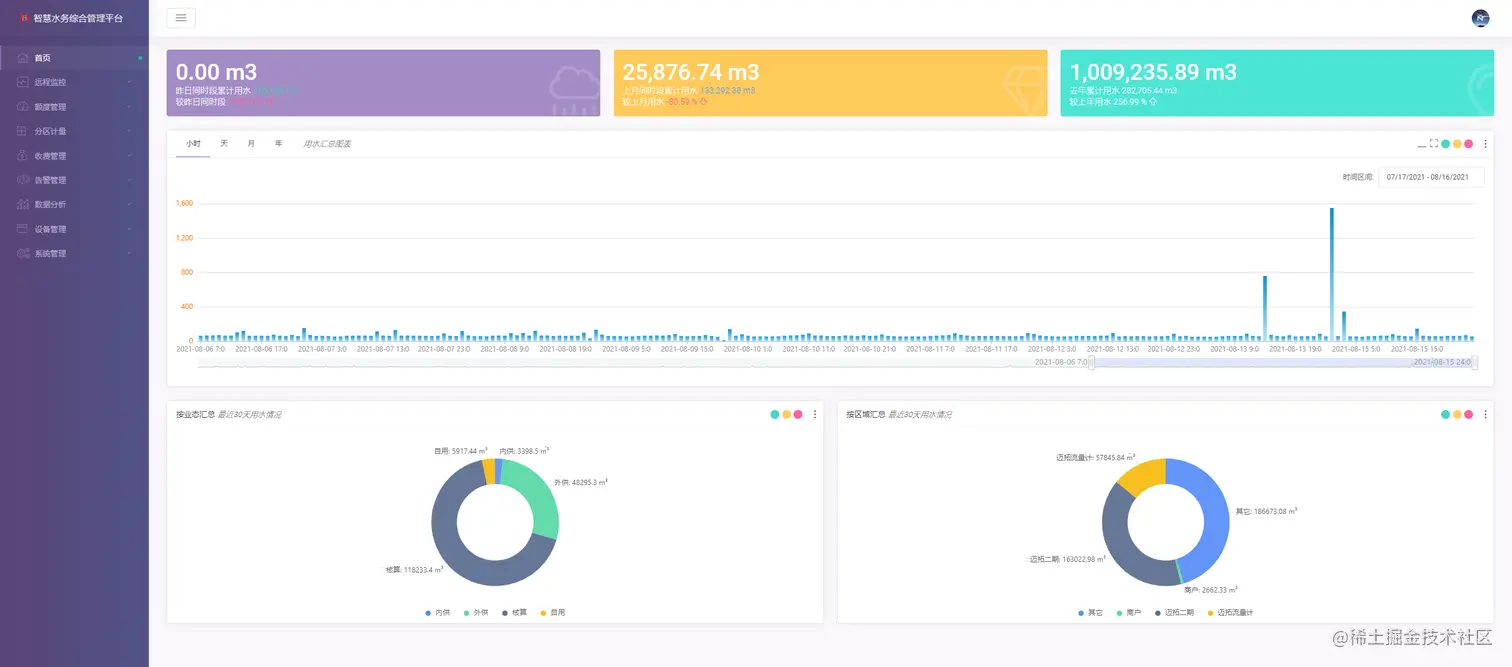The width and height of the screenshot is (1512, 667).
Task: Expand the 分区计量 sidebar submenu
Action: (129, 131)
